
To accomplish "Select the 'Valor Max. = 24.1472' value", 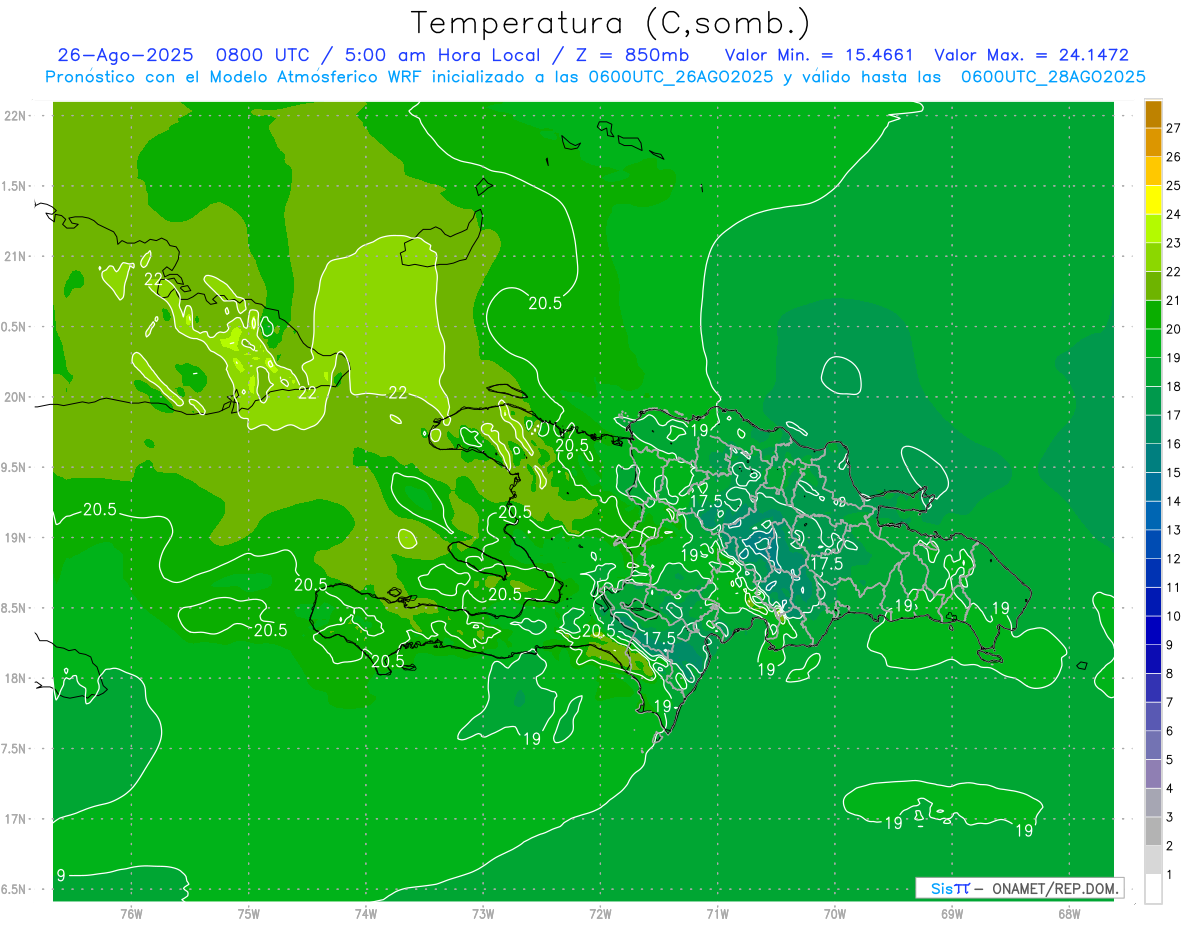I will click(1031, 55).
